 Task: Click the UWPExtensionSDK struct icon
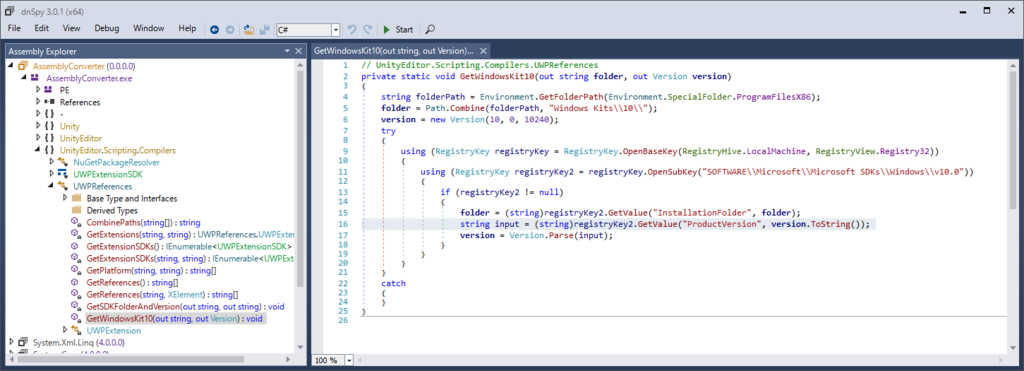coord(63,174)
